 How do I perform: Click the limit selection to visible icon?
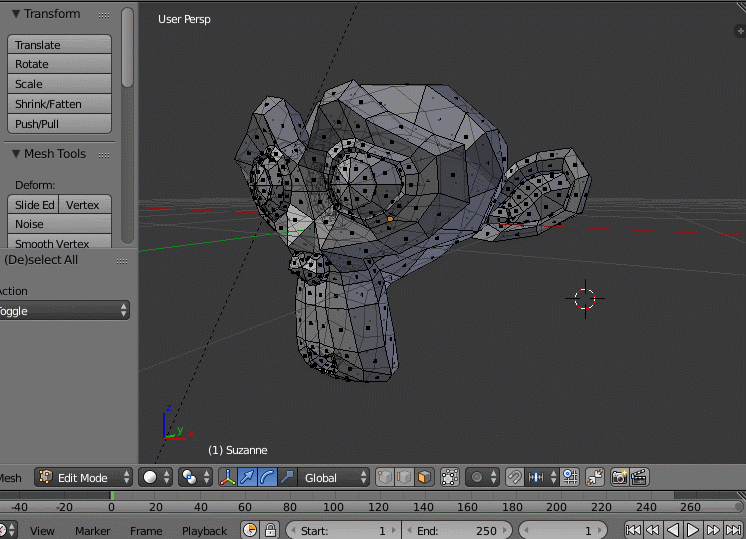coord(450,477)
